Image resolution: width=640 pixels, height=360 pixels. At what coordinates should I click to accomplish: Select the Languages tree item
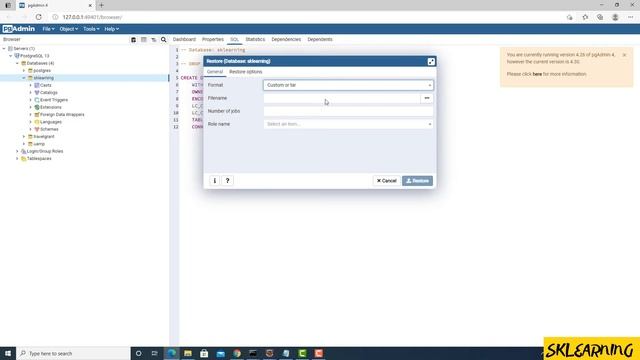pyautogui.click(x=51, y=122)
